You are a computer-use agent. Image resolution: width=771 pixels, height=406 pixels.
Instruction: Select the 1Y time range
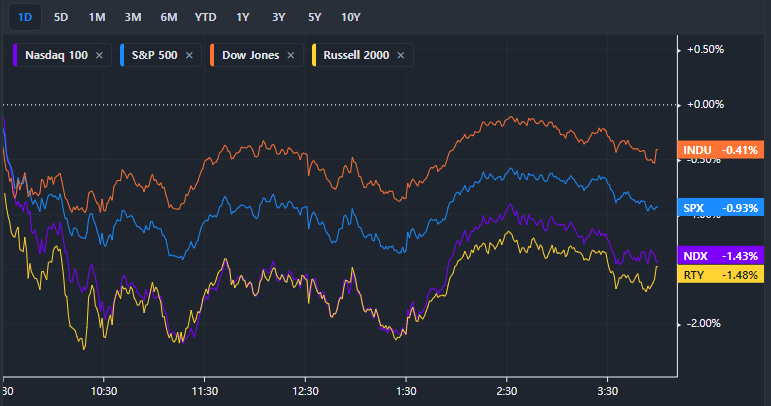tap(243, 16)
